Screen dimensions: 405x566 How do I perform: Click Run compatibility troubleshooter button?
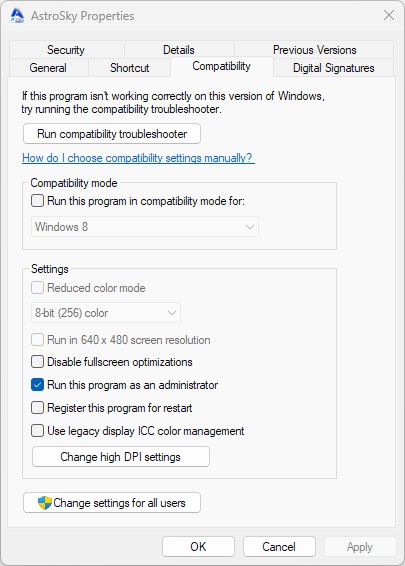[x=112, y=134]
